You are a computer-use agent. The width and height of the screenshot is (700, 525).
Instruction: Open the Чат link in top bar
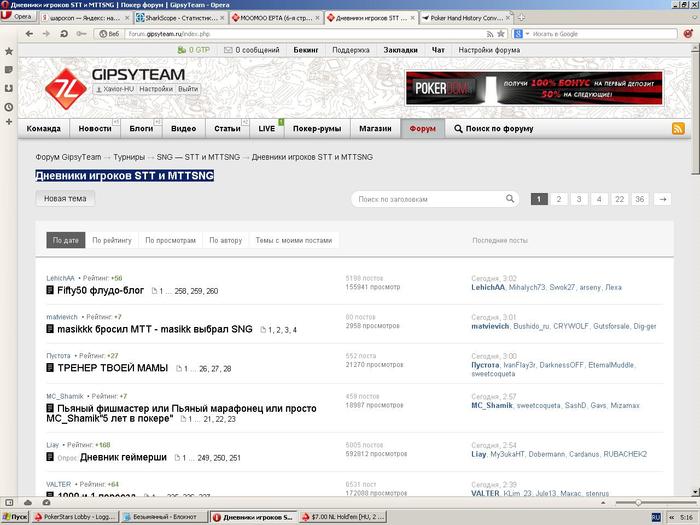[x=438, y=50]
